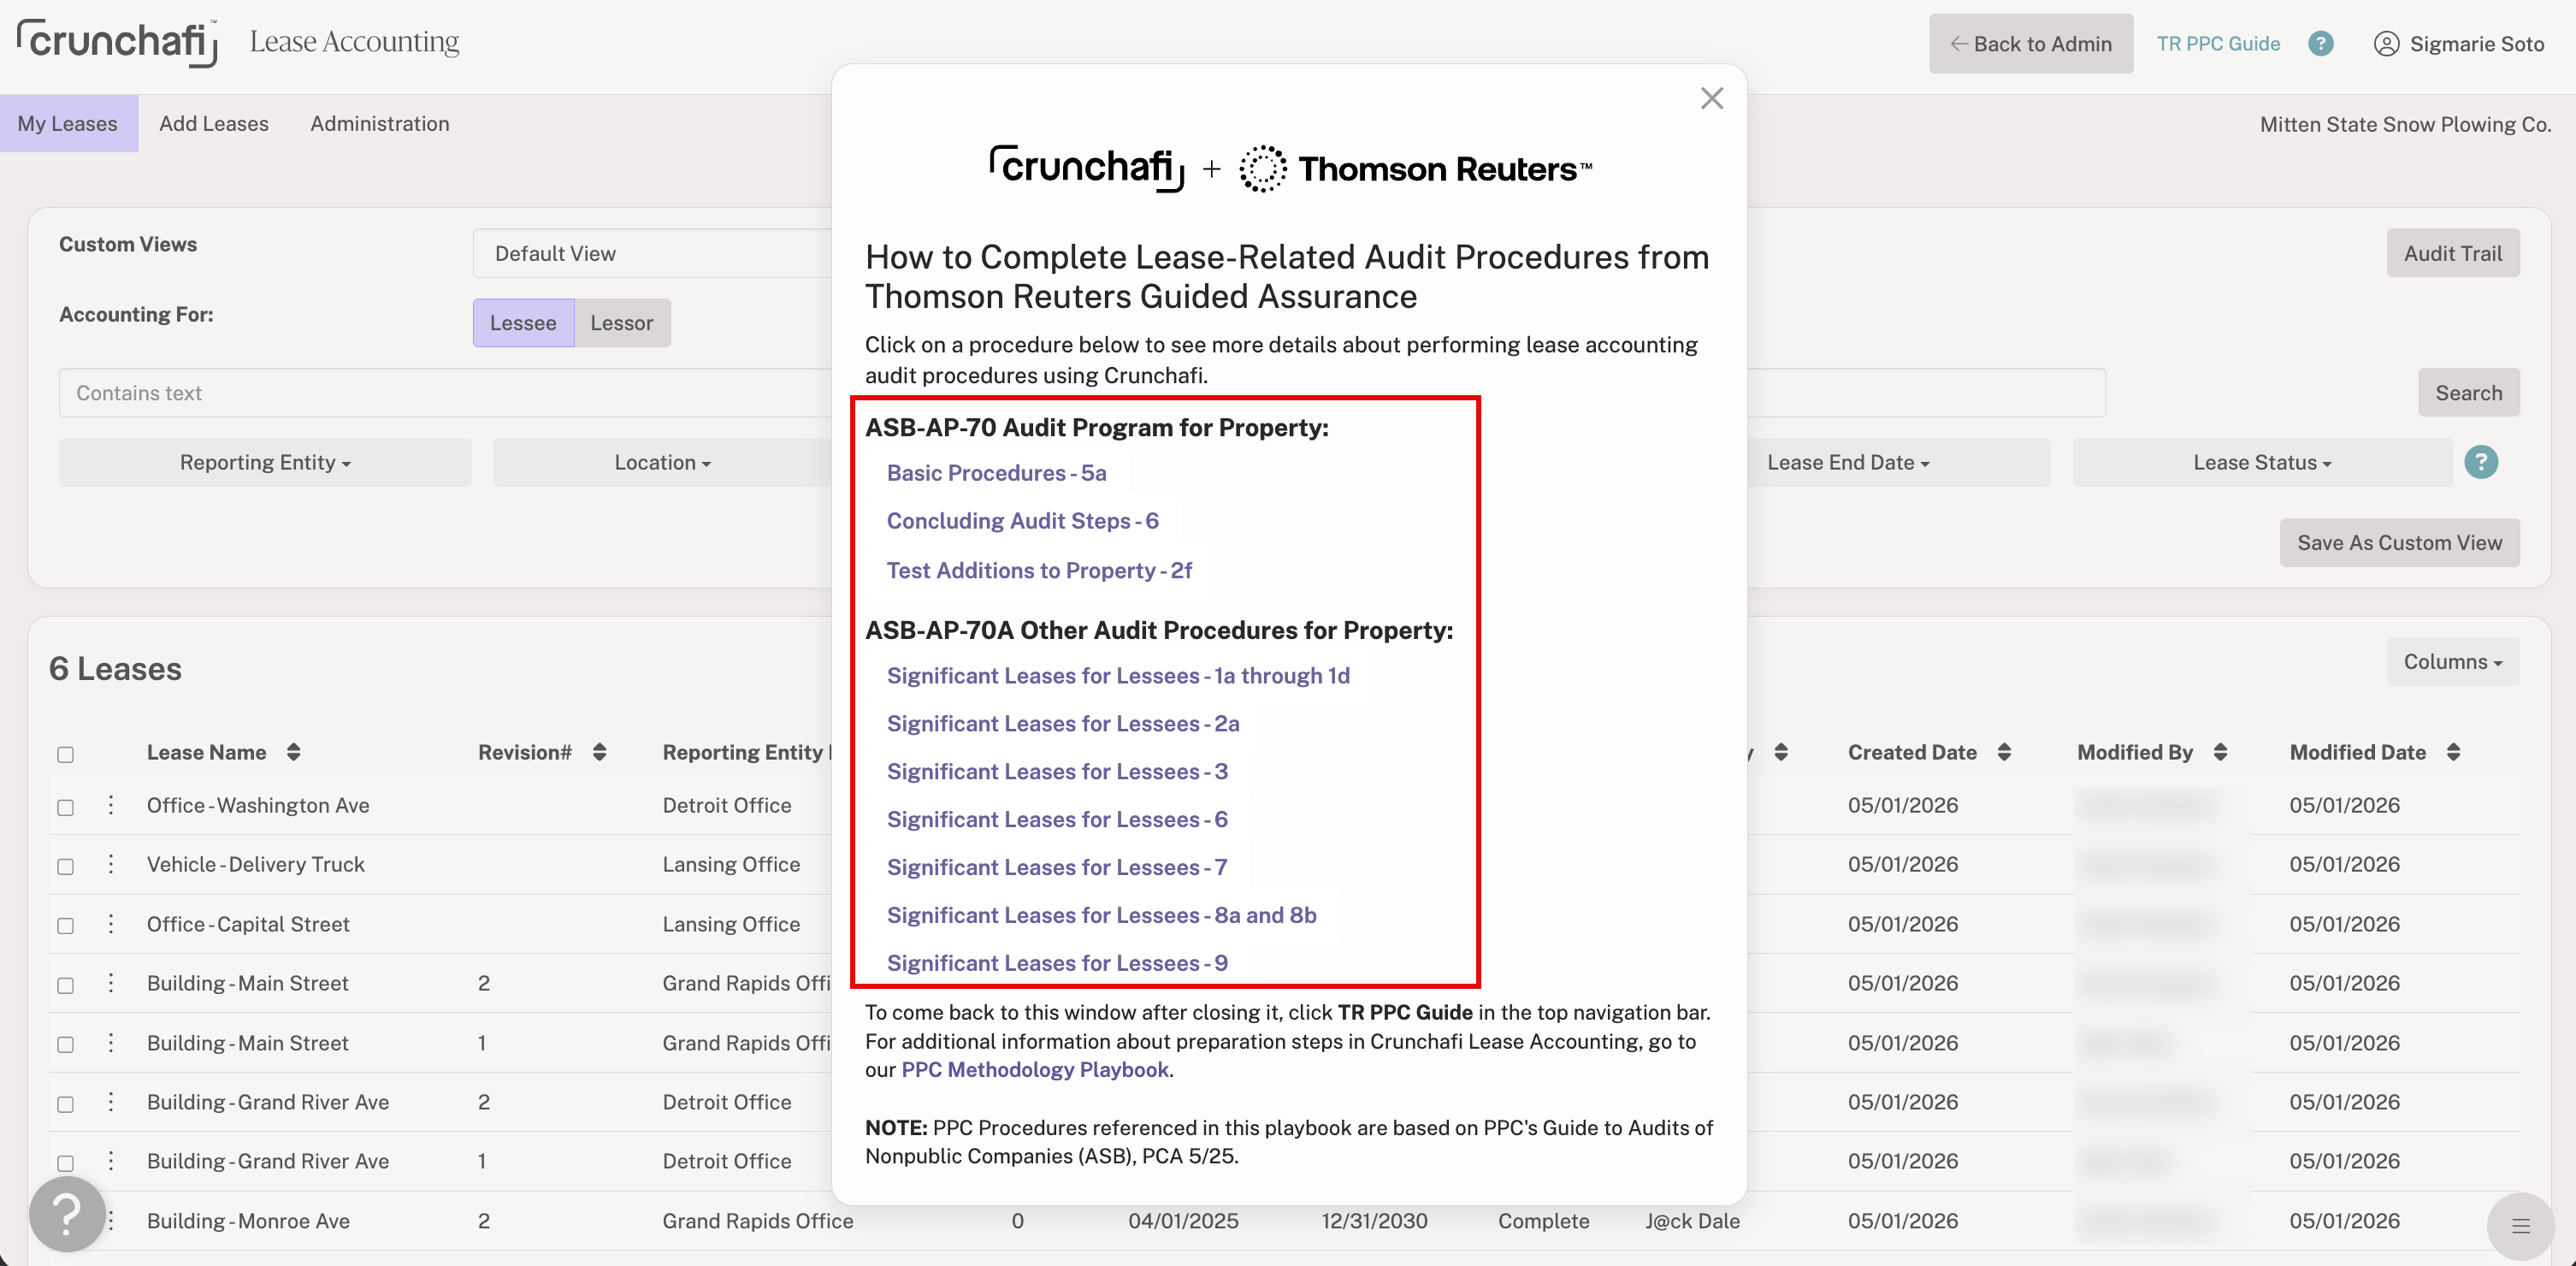Sort by Modified Date column

pos(2453,752)
